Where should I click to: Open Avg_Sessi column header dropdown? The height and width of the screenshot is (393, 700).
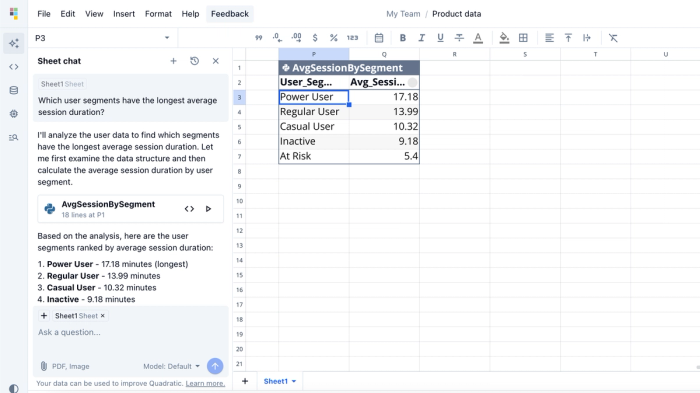coord(412,82)
